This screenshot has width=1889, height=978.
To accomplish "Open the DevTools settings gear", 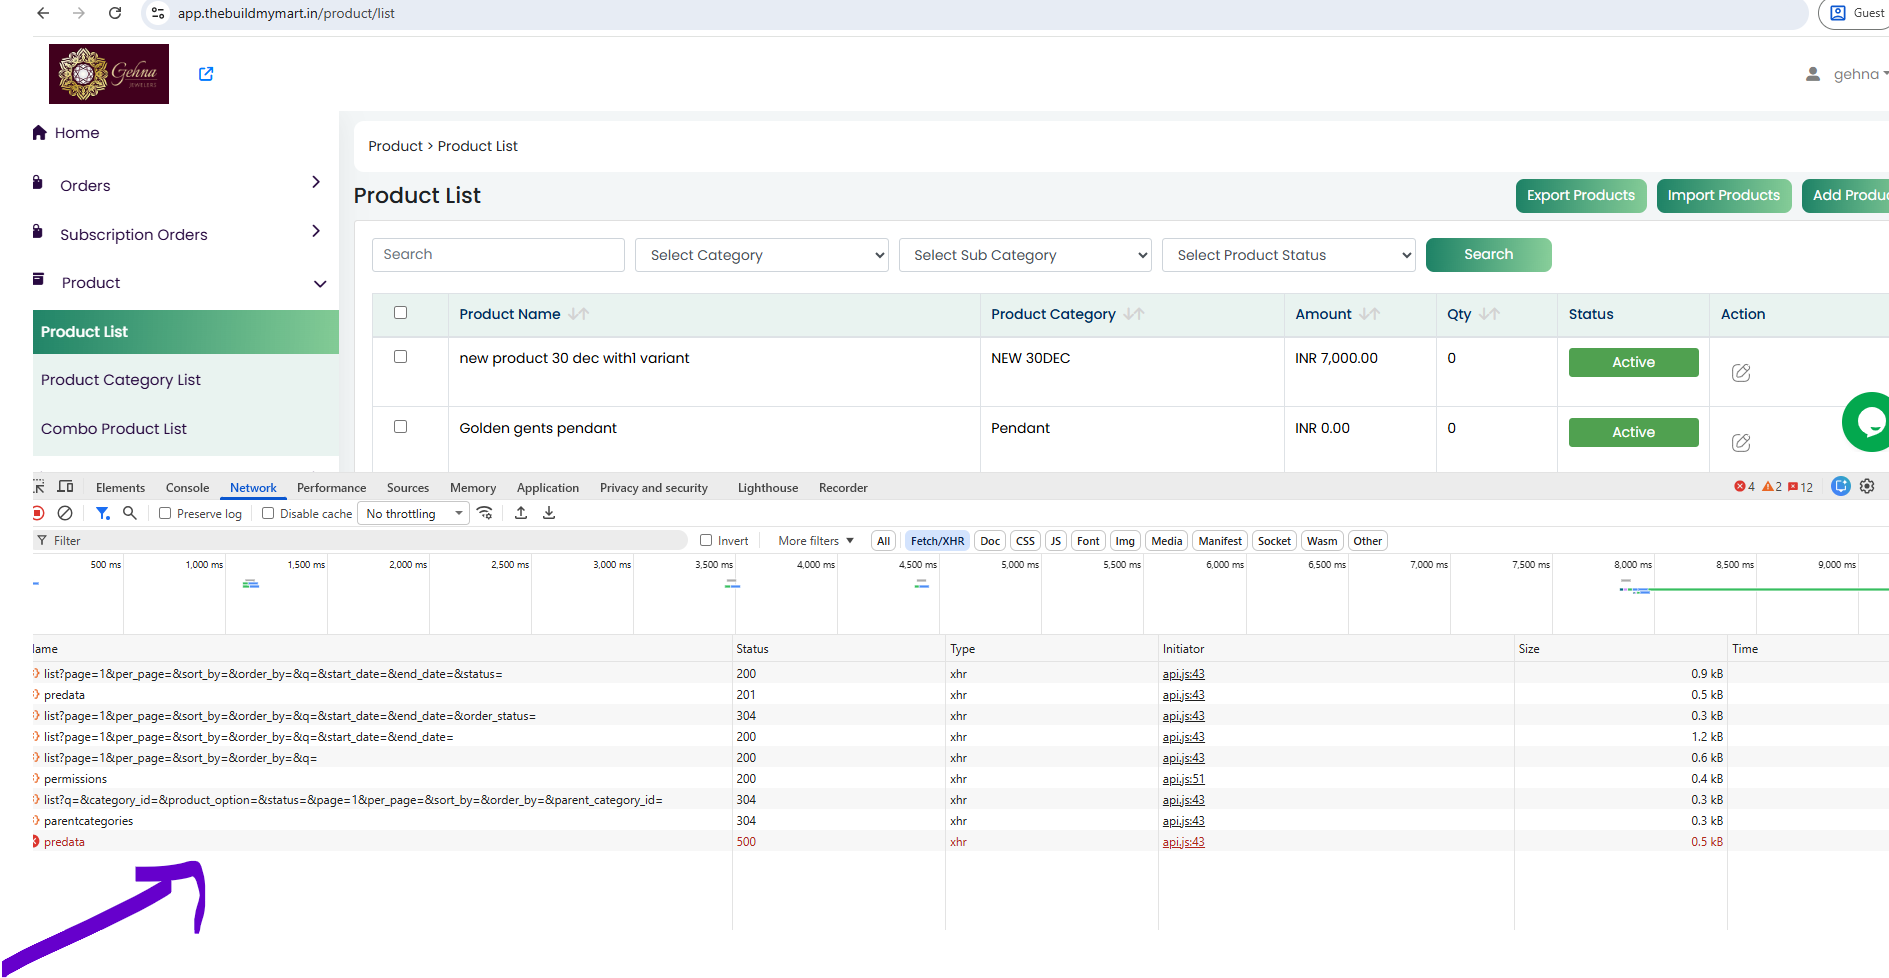I will [1867, 486].
